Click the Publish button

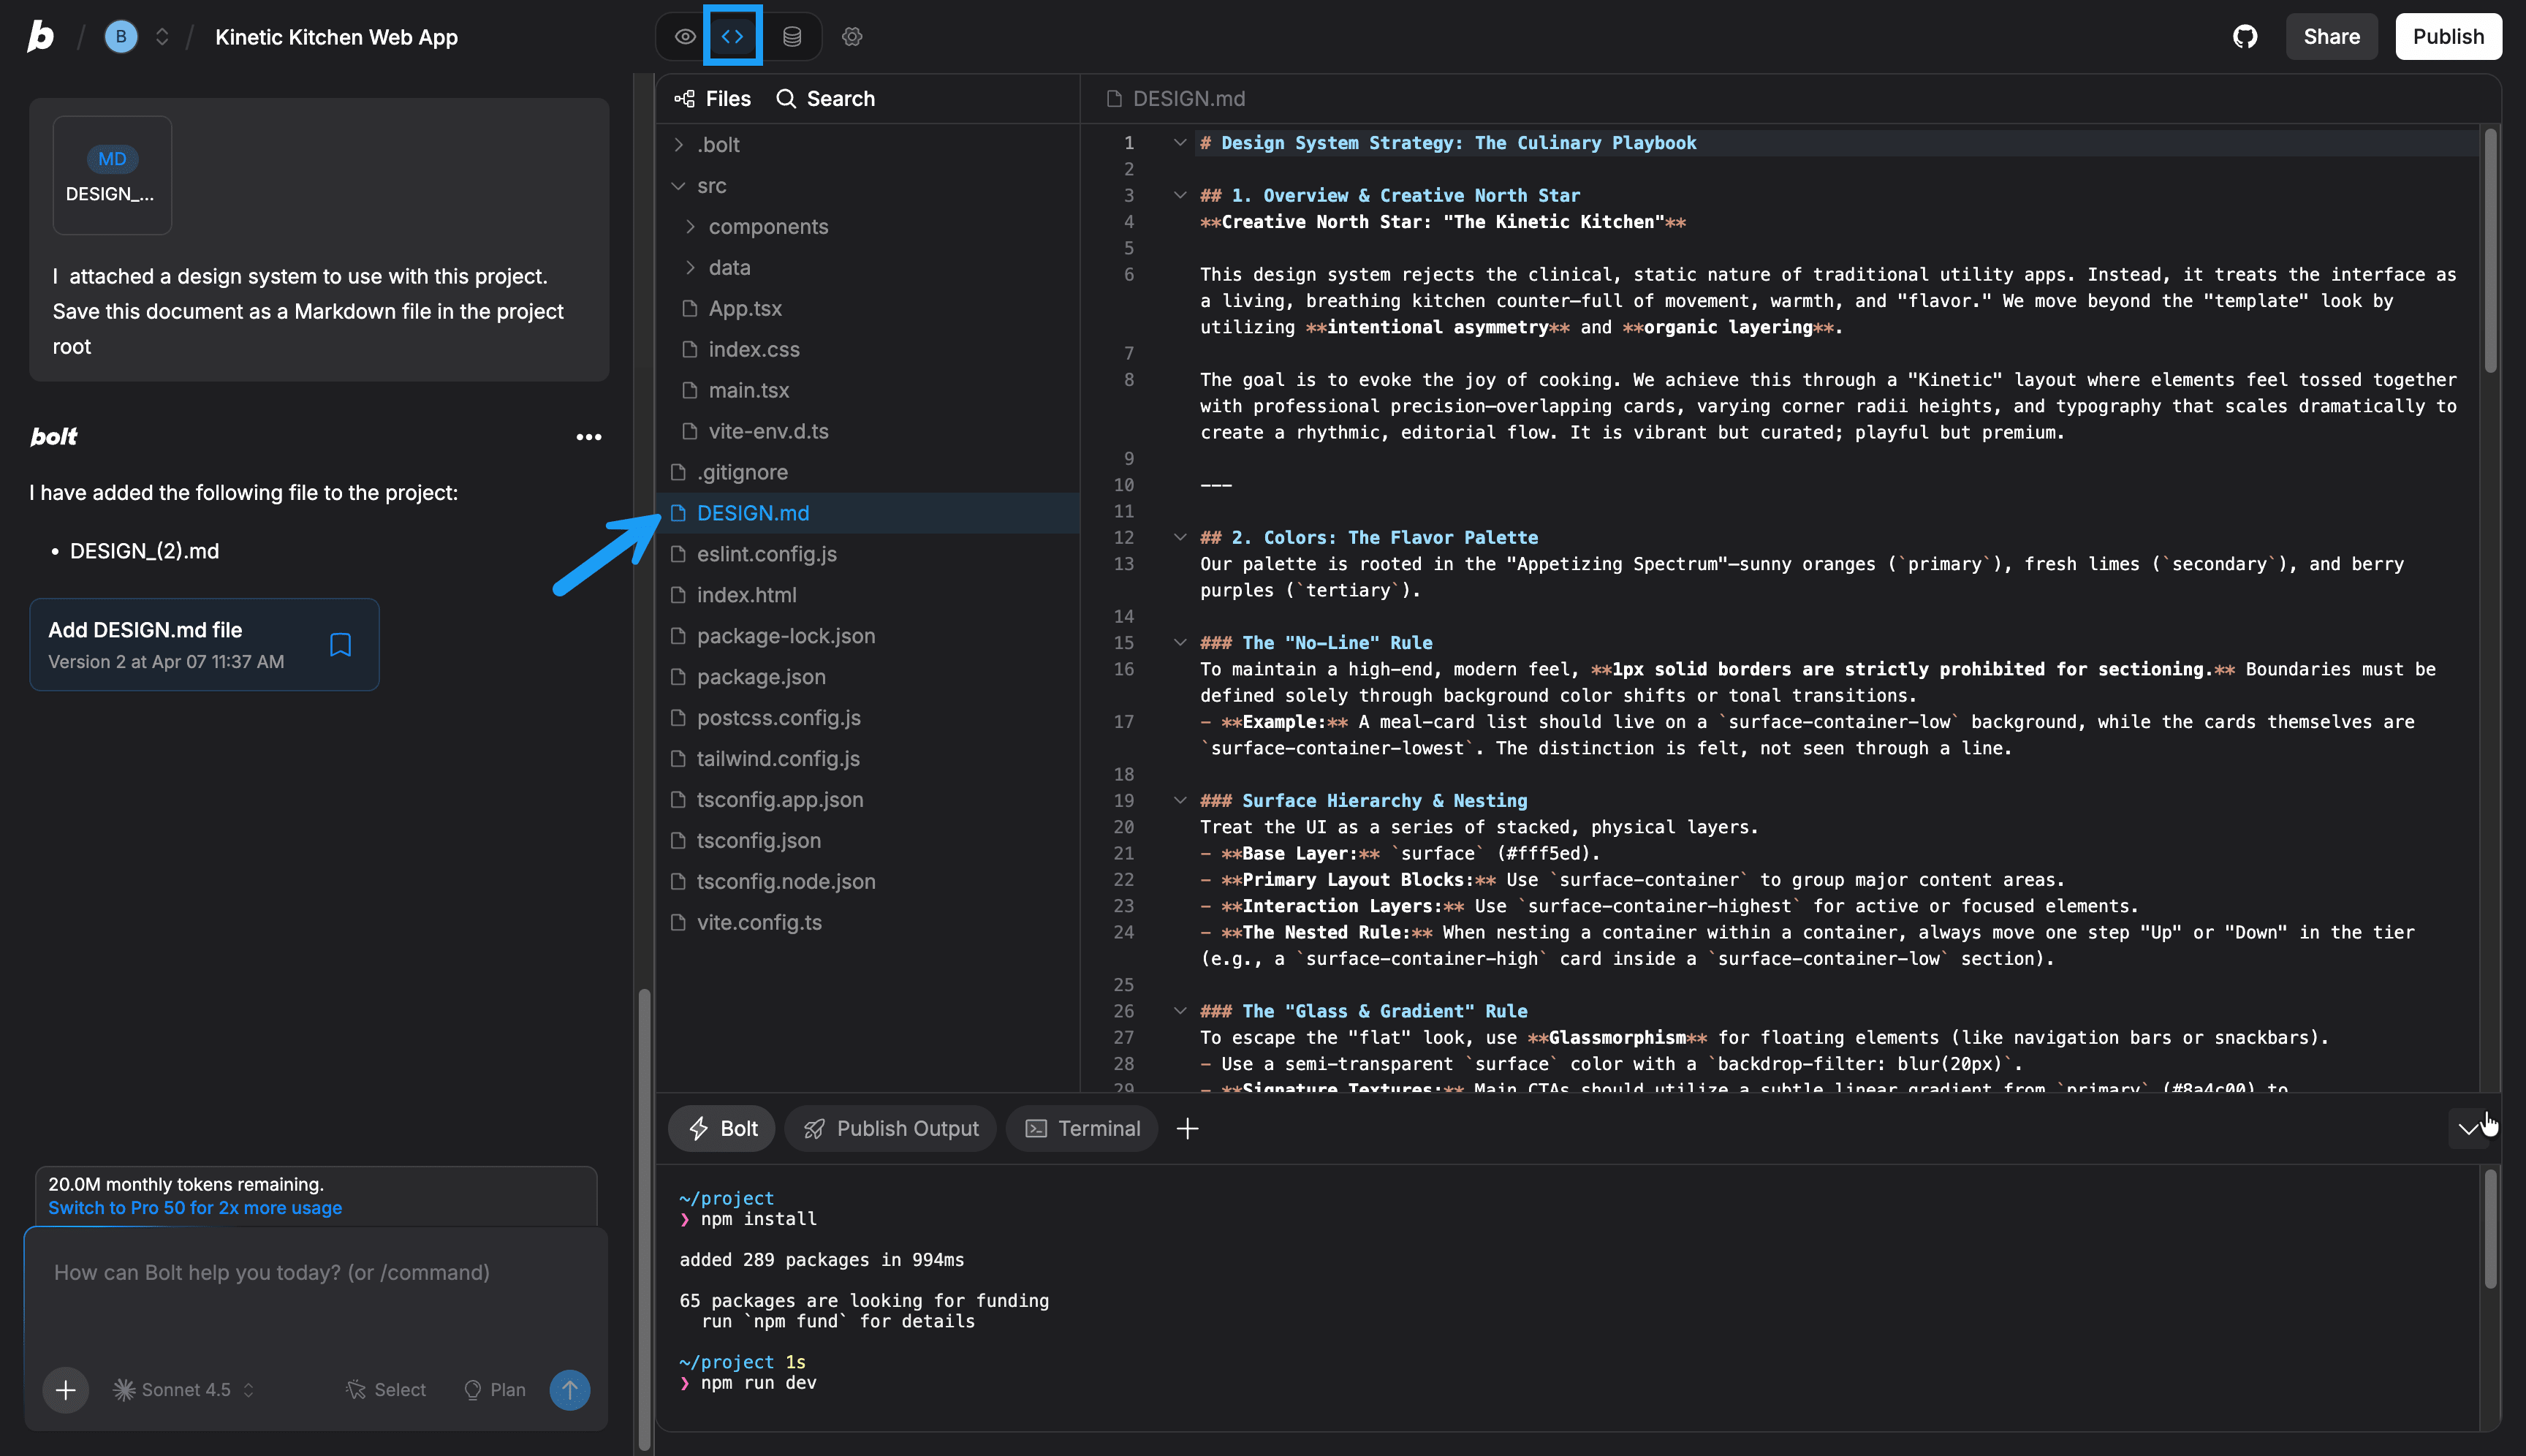coord(2448,36)
